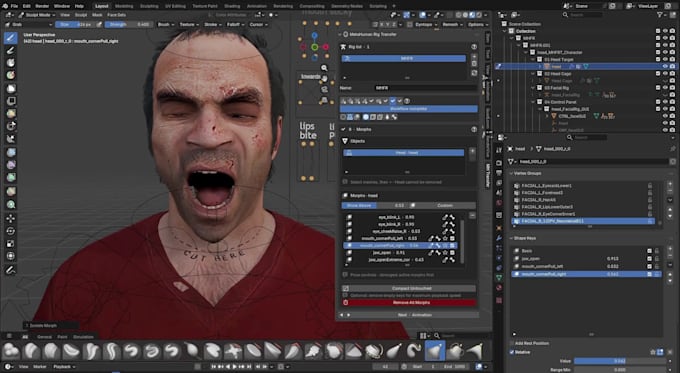Toggle the checkbox for 02 Head Cage
This screenshot has height=373, width=680.
coord(658,74)
